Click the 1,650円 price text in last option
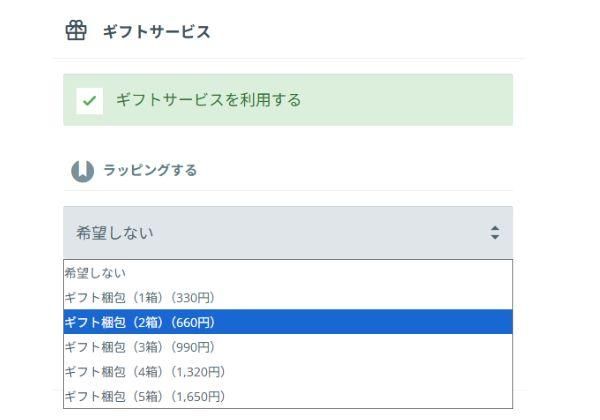The width and height of the screenshot is (600, 420). click(x=201, y=396)
